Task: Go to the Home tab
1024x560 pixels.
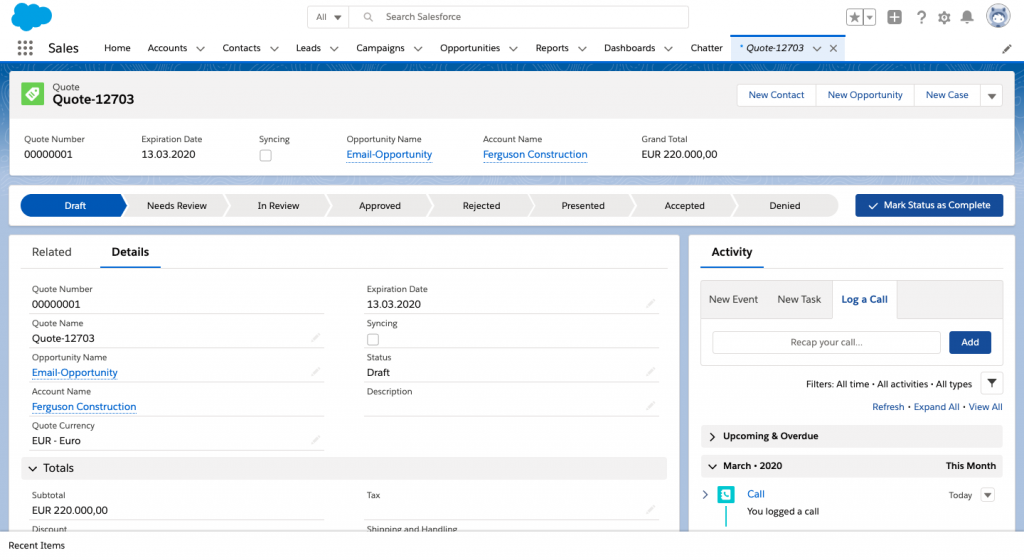Action: [118, 48]
